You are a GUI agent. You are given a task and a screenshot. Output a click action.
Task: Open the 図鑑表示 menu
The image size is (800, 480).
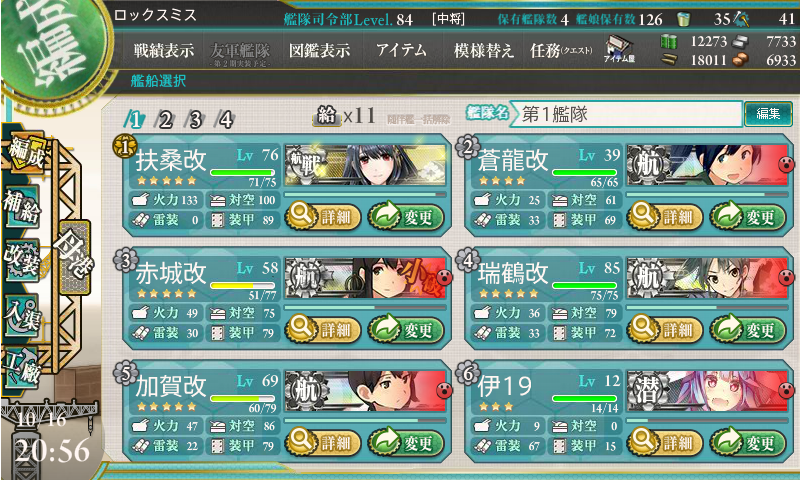point(319,50)
